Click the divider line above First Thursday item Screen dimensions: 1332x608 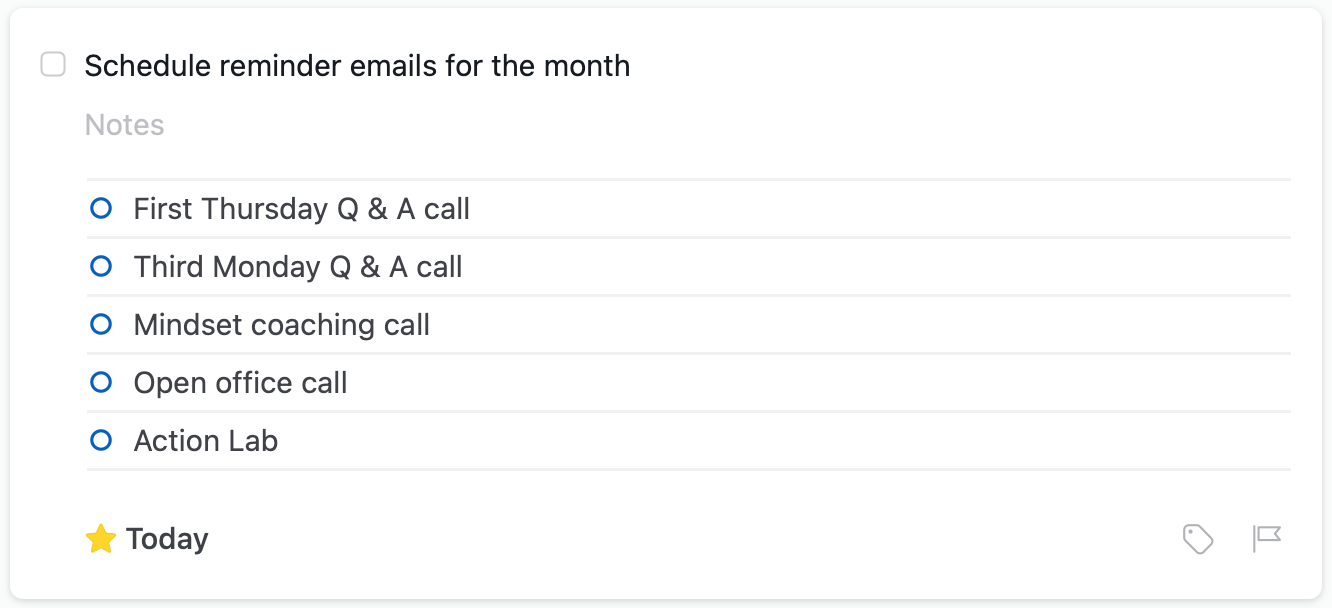pyautogui.click(x=689, y=180)
